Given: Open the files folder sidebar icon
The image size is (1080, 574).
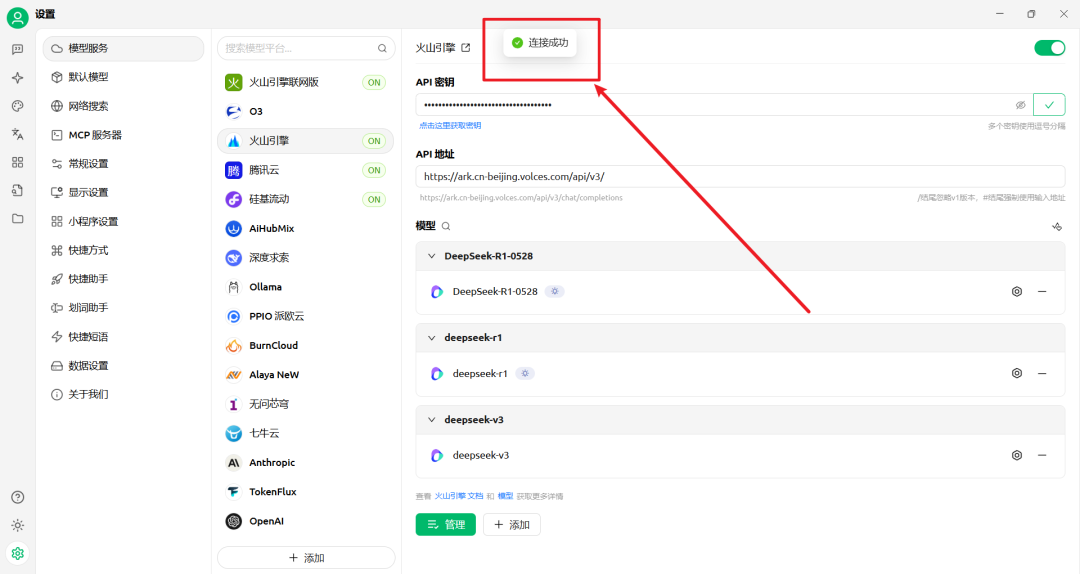Looking at the screenshot, I should (x=17, y=219).
